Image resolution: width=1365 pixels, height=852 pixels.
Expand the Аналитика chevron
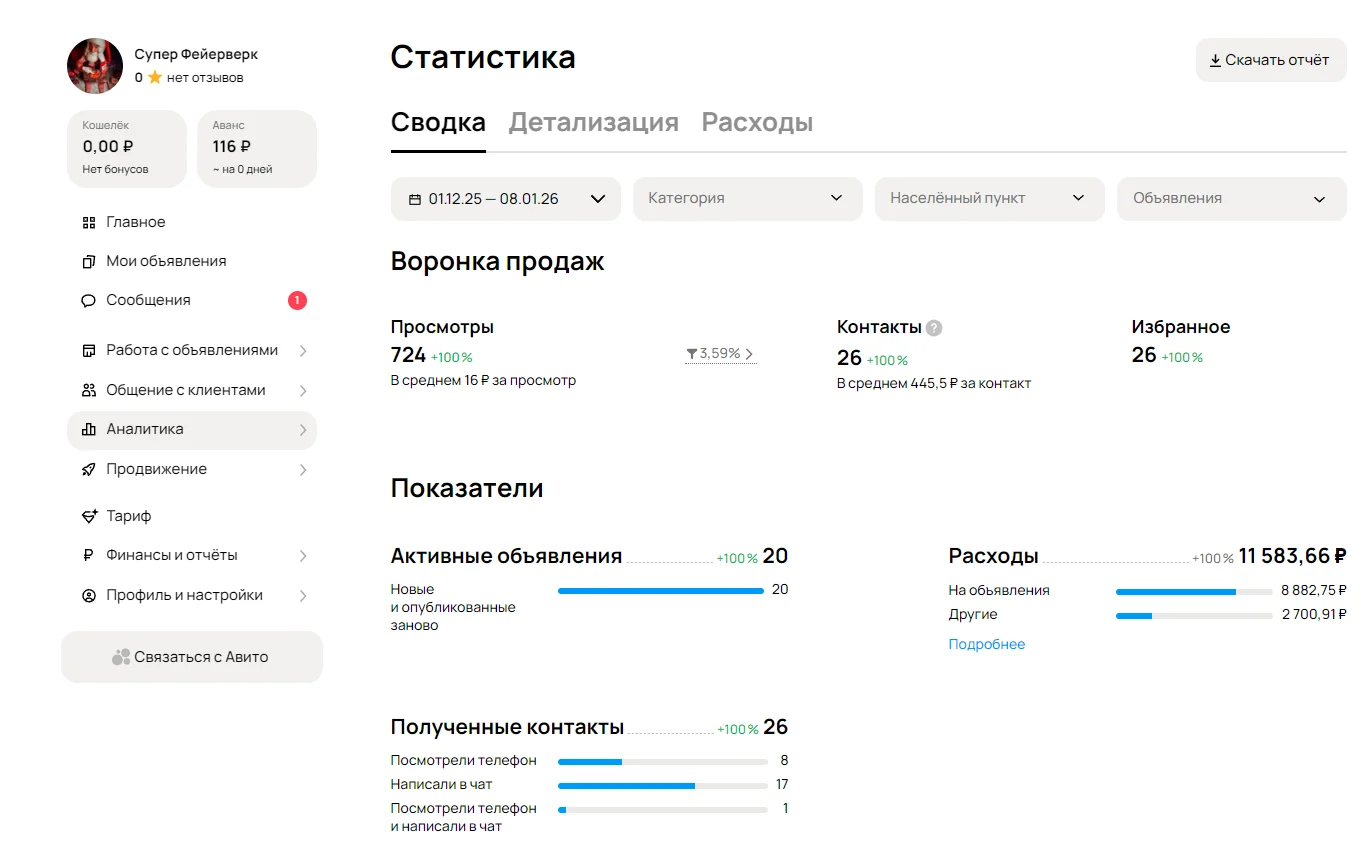pyautogui.click(x=303, y=430)
